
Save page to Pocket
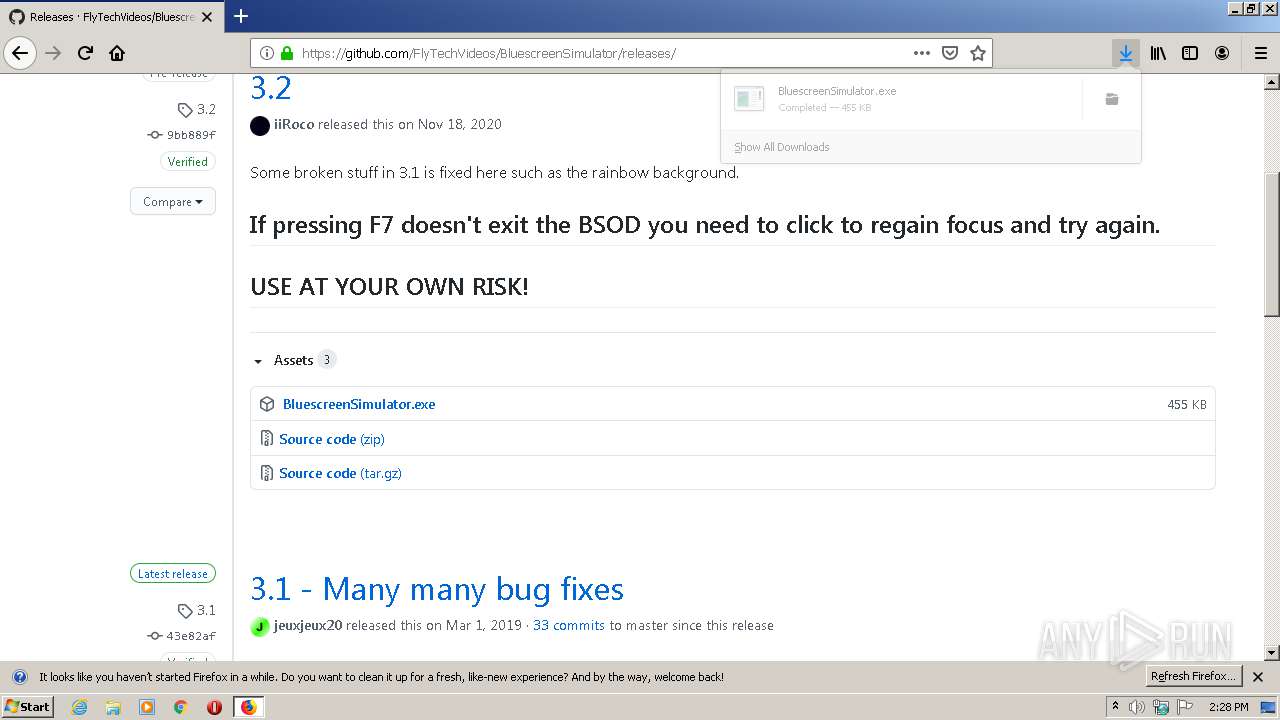tap(950, 53)
